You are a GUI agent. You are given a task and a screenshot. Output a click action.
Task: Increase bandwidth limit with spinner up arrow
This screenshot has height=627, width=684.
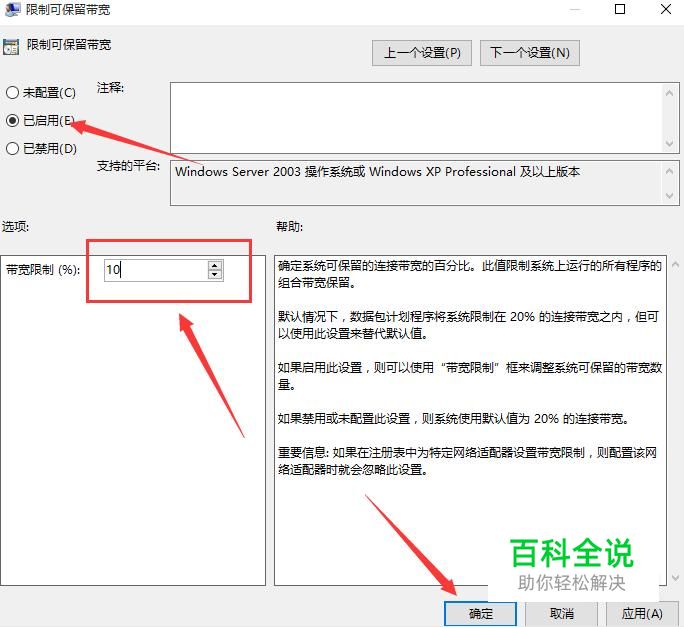coord(214,265)
